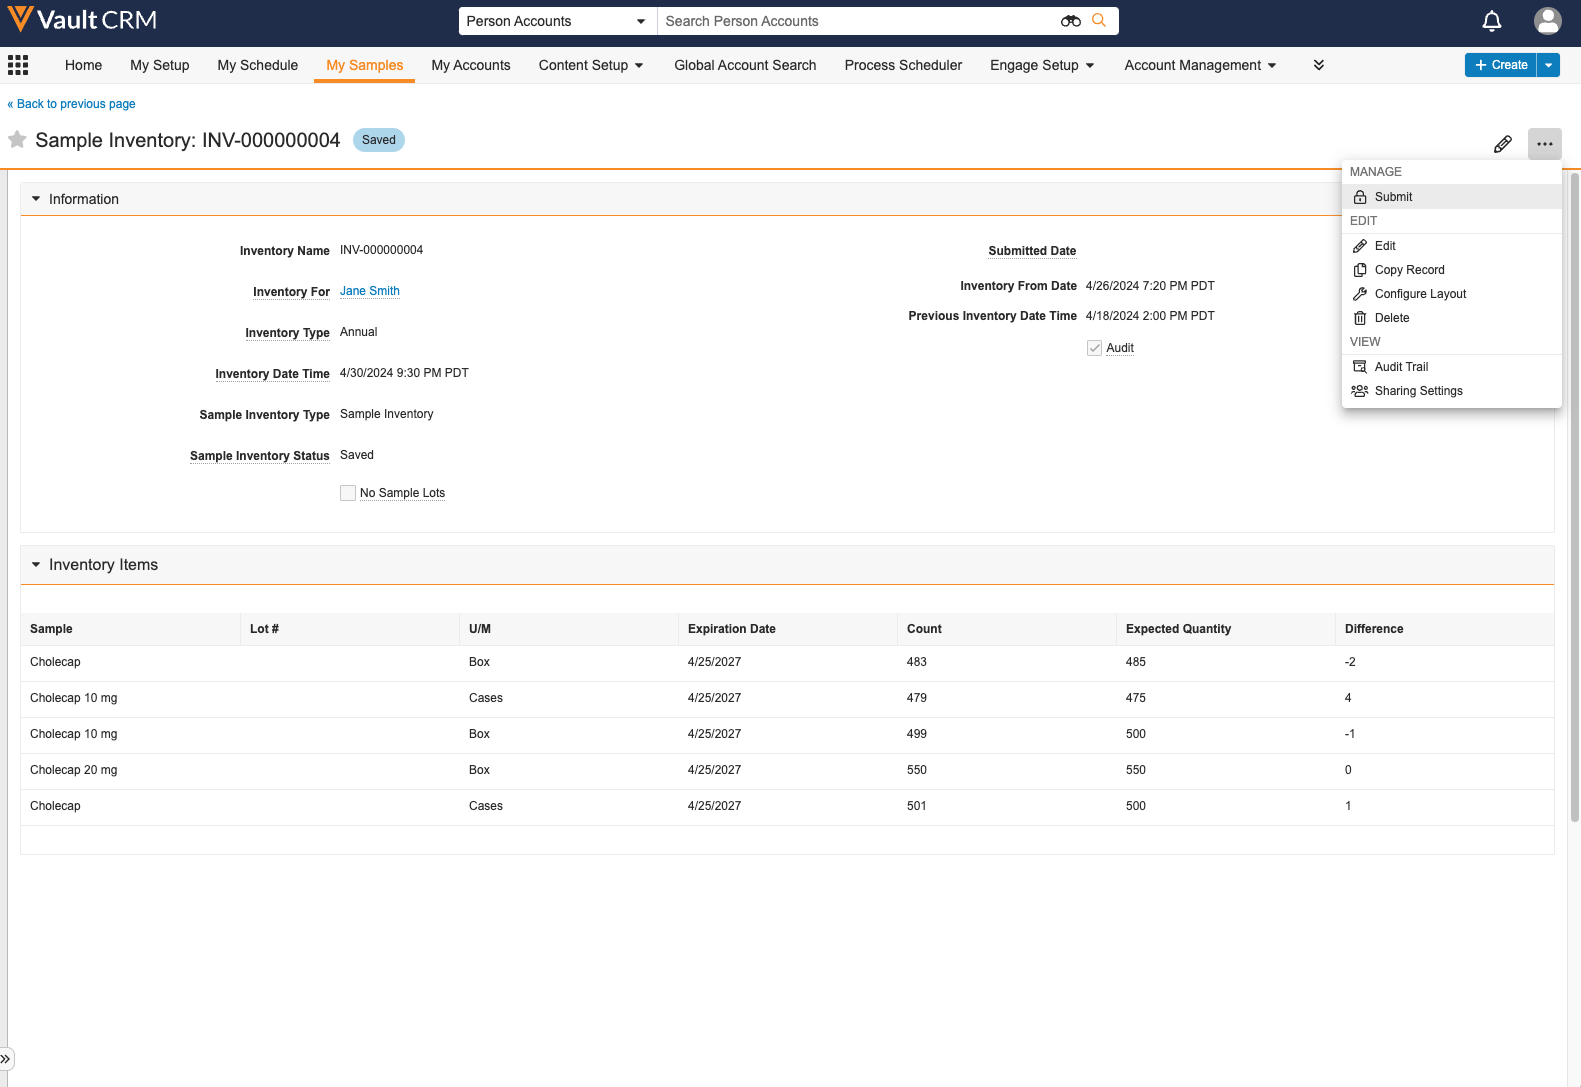
Task: Toggle the No Sample Lots checkbox
Action: pyautogui.click(x=348, y=493)
